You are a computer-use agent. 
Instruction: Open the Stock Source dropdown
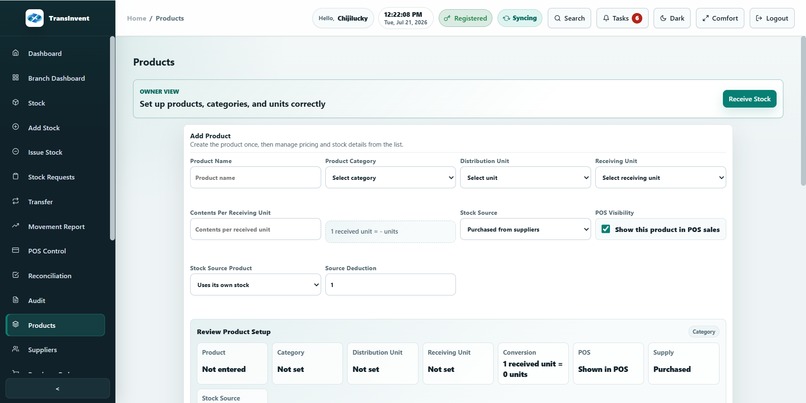pos(525,229)
